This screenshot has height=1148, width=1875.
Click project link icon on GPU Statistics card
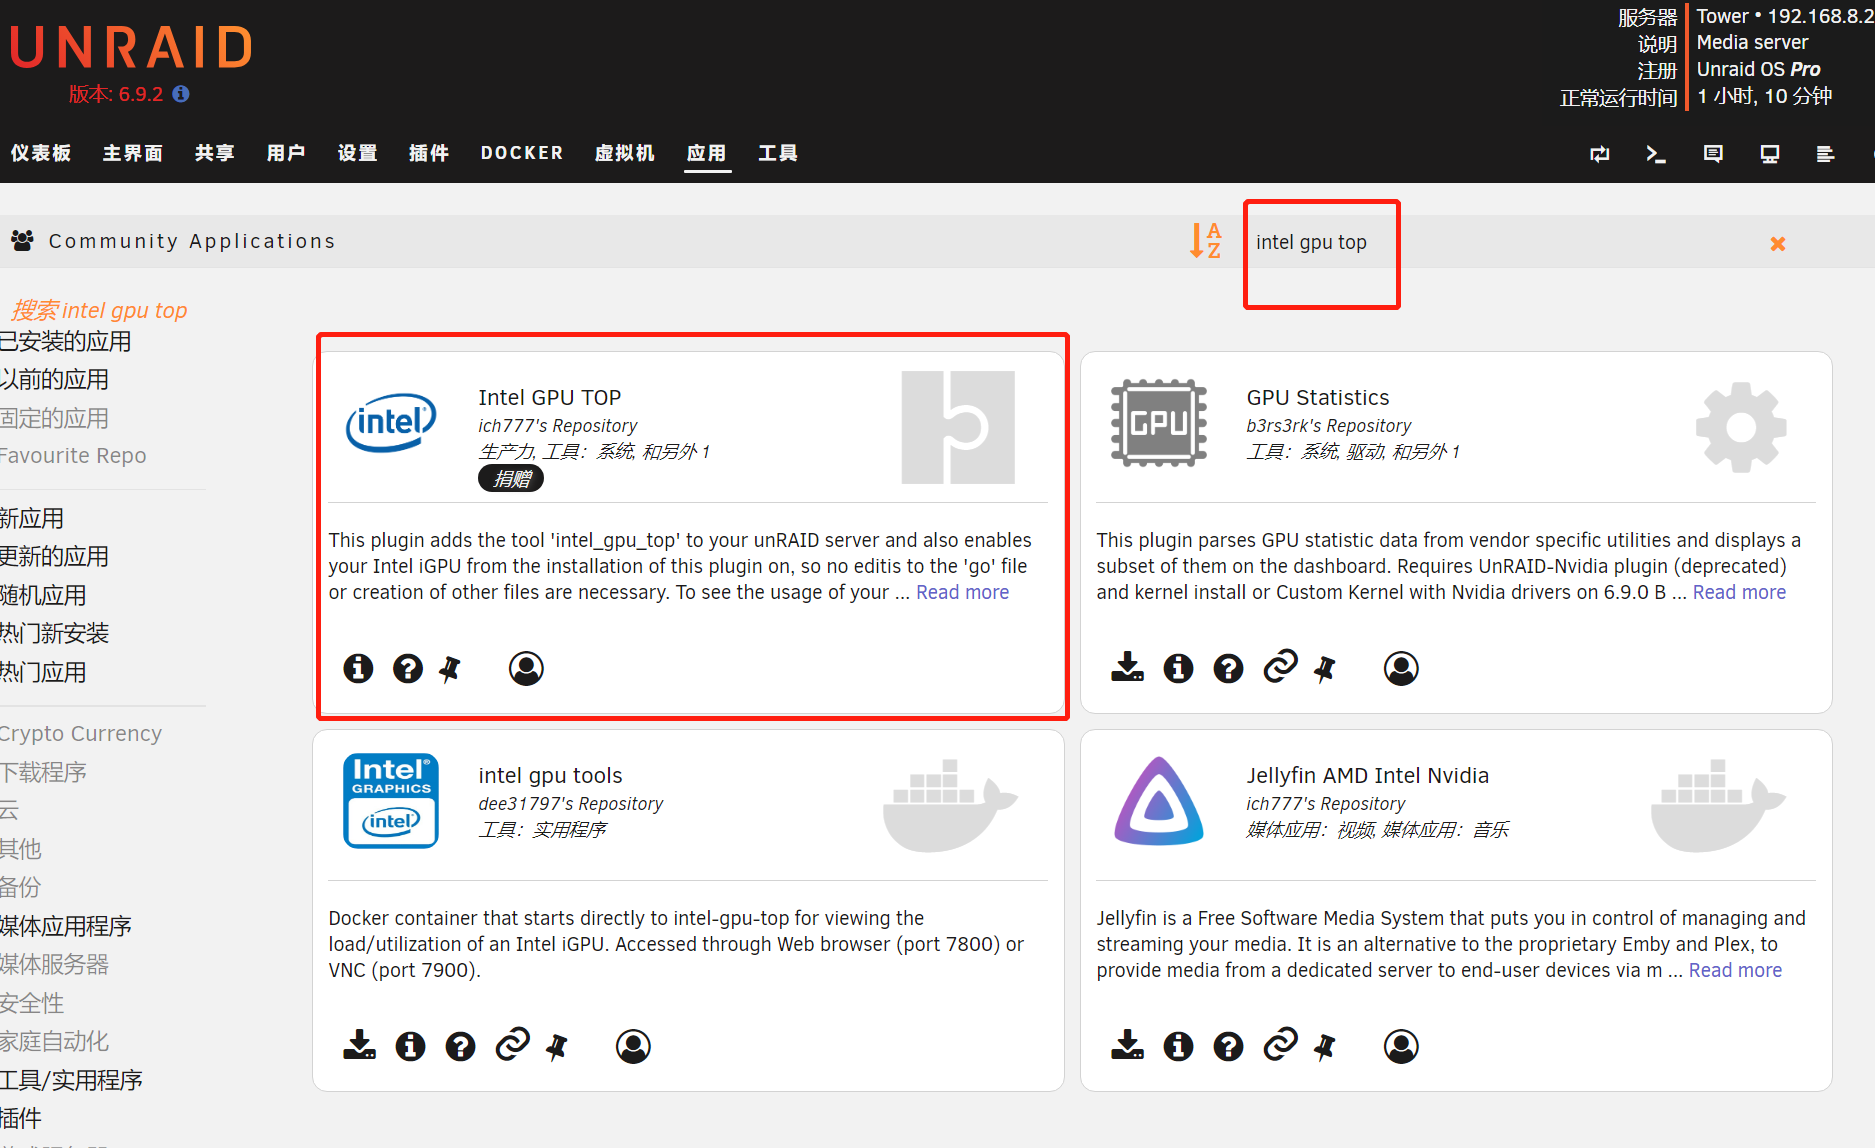(x=1280, y=666)
